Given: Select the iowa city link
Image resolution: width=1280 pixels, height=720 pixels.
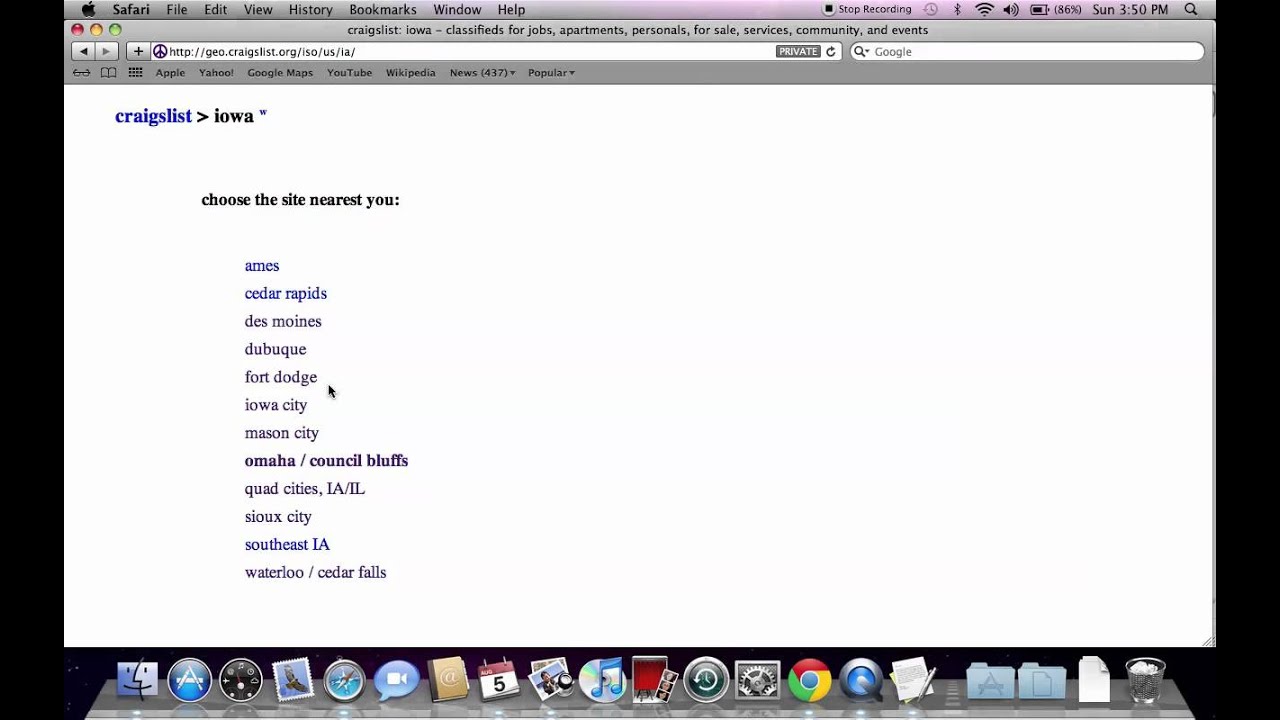Looking at the screenshot, I should pos(276,406).
